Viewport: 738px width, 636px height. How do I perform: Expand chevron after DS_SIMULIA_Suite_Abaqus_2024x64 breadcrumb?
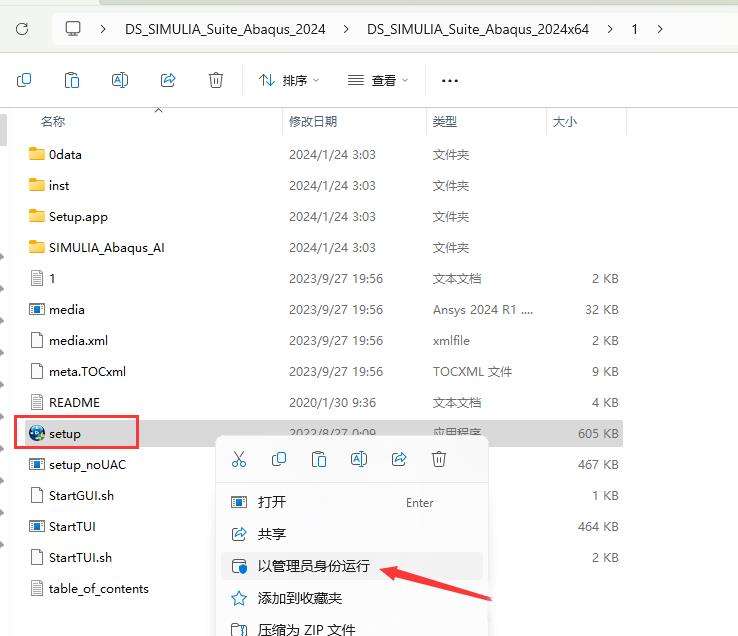click(610, 29)
